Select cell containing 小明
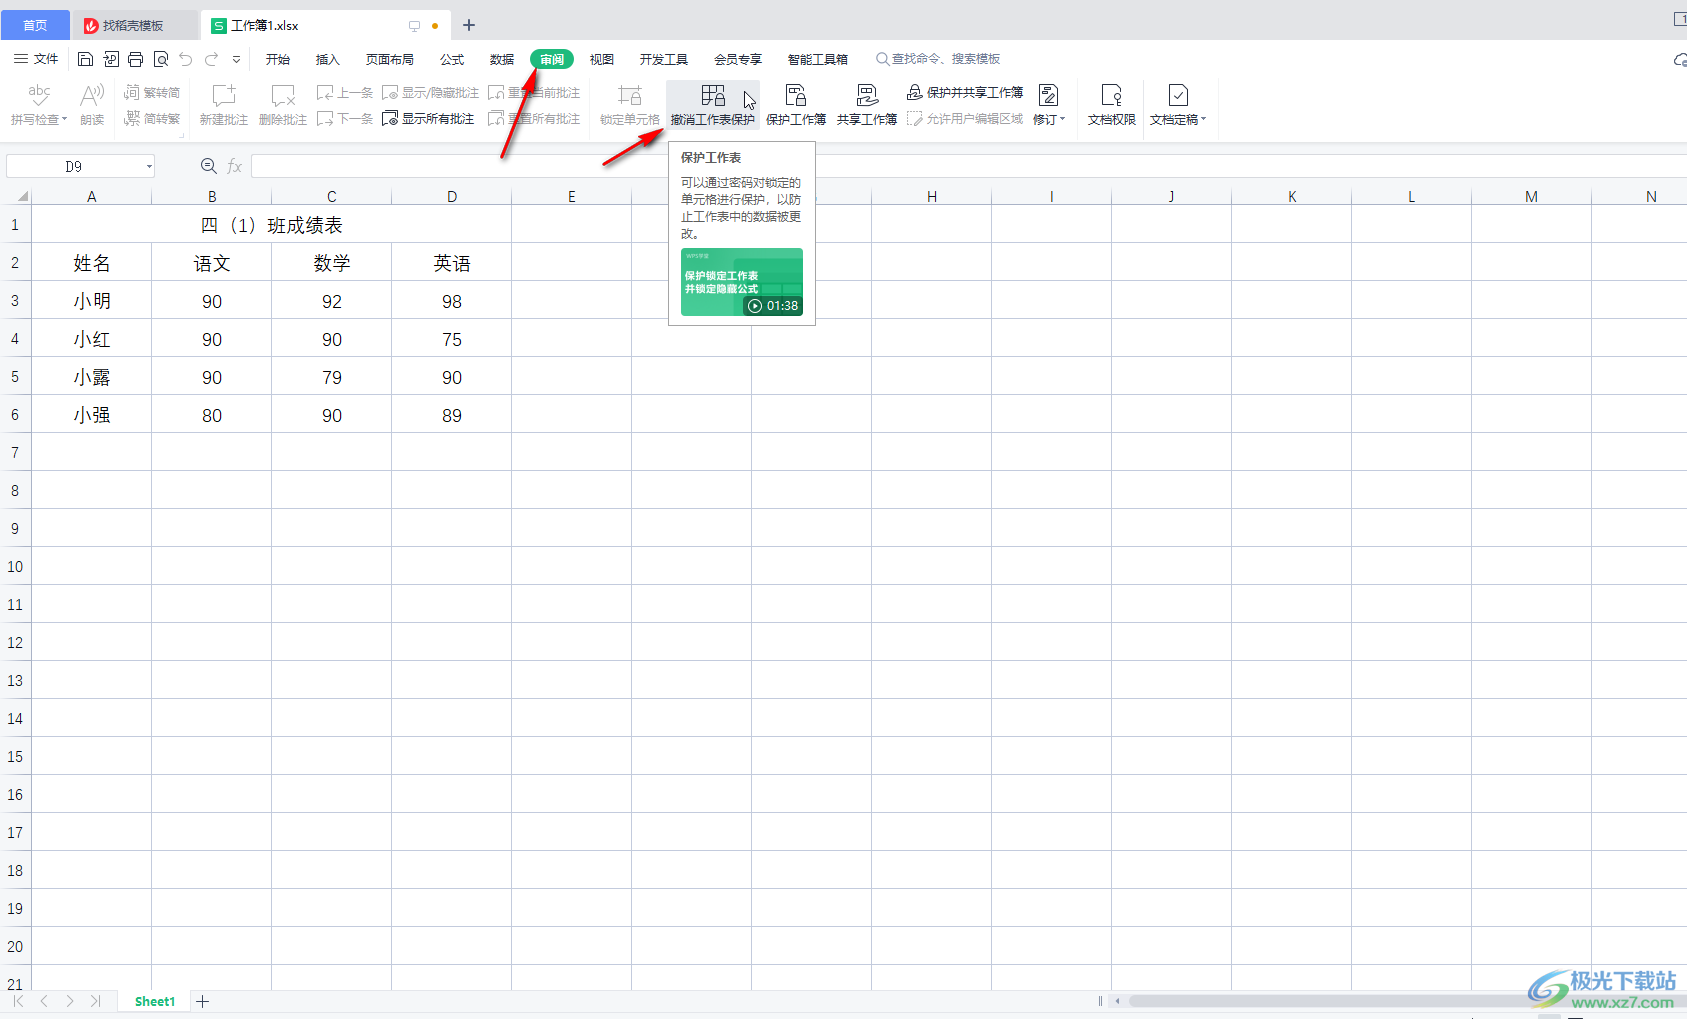 click(x=92, y=301)
